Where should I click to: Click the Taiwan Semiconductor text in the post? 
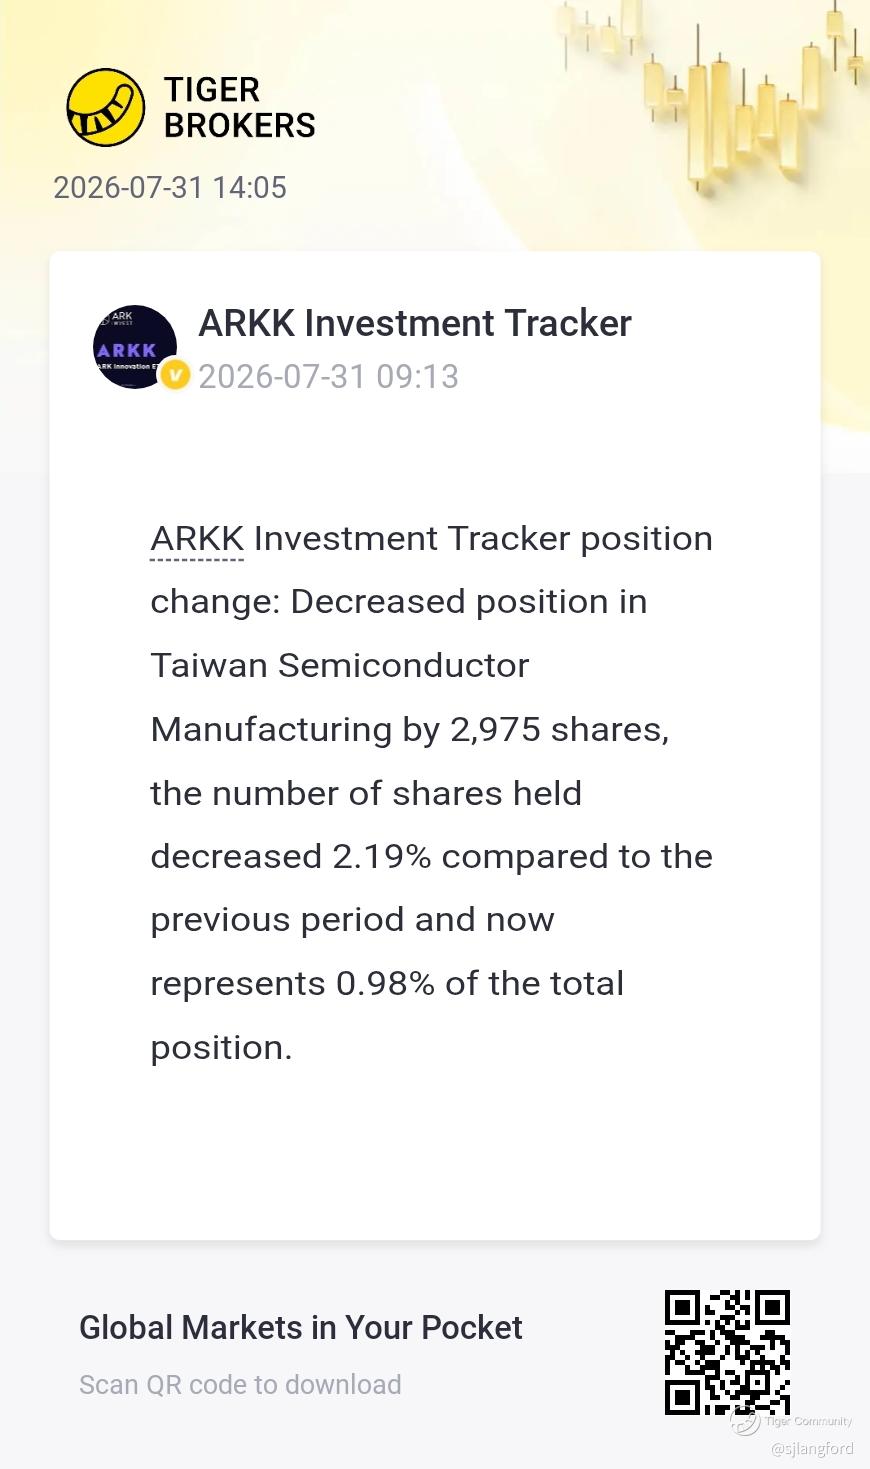tap(340, 665)
